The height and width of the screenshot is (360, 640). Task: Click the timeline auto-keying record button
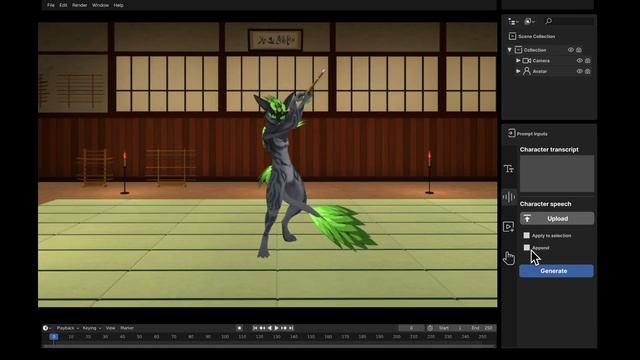pos(240,328)
